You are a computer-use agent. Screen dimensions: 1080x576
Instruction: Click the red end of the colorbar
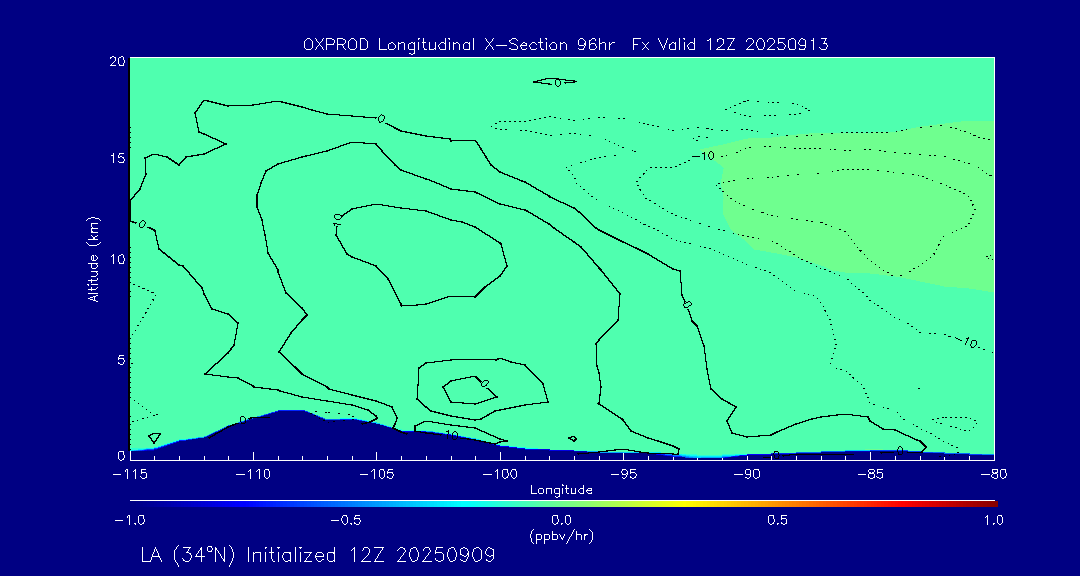point(990,502)
